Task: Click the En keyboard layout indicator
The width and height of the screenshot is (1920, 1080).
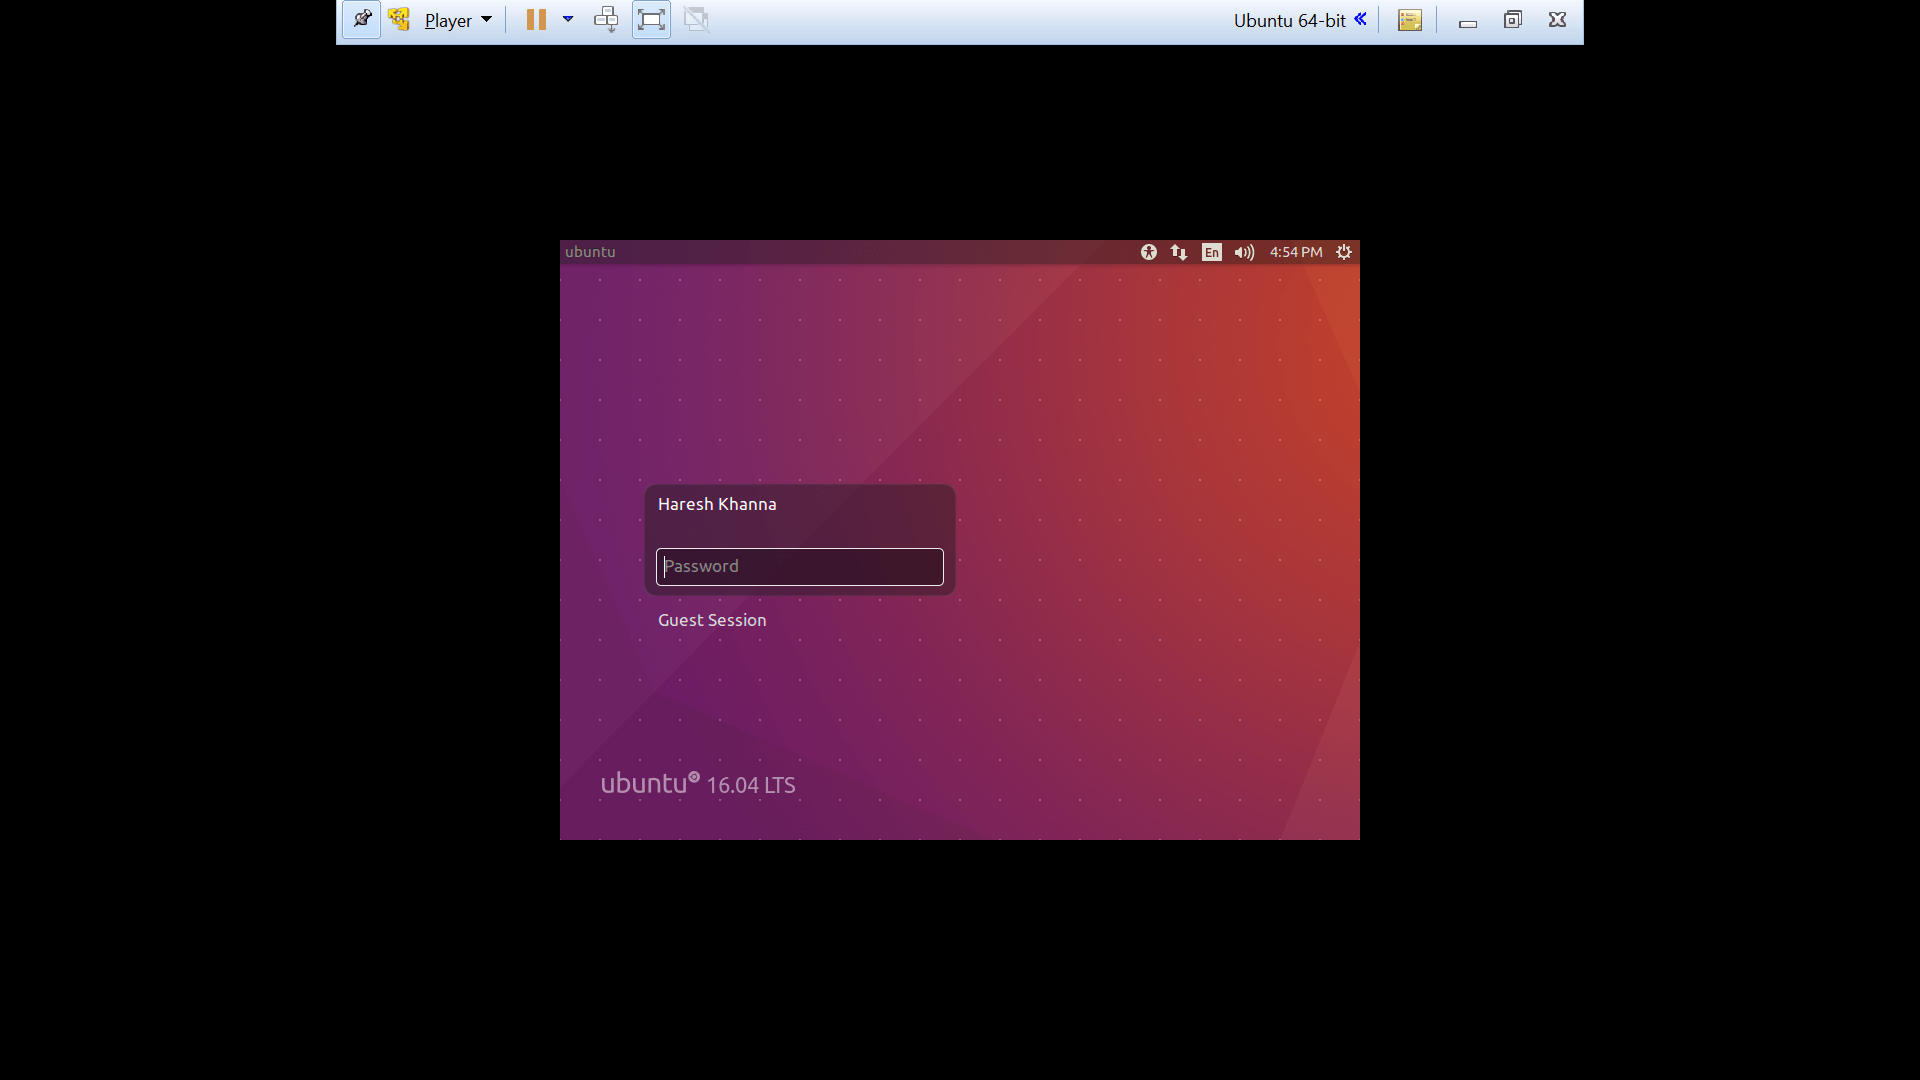Action: [x=1211, y=252]
